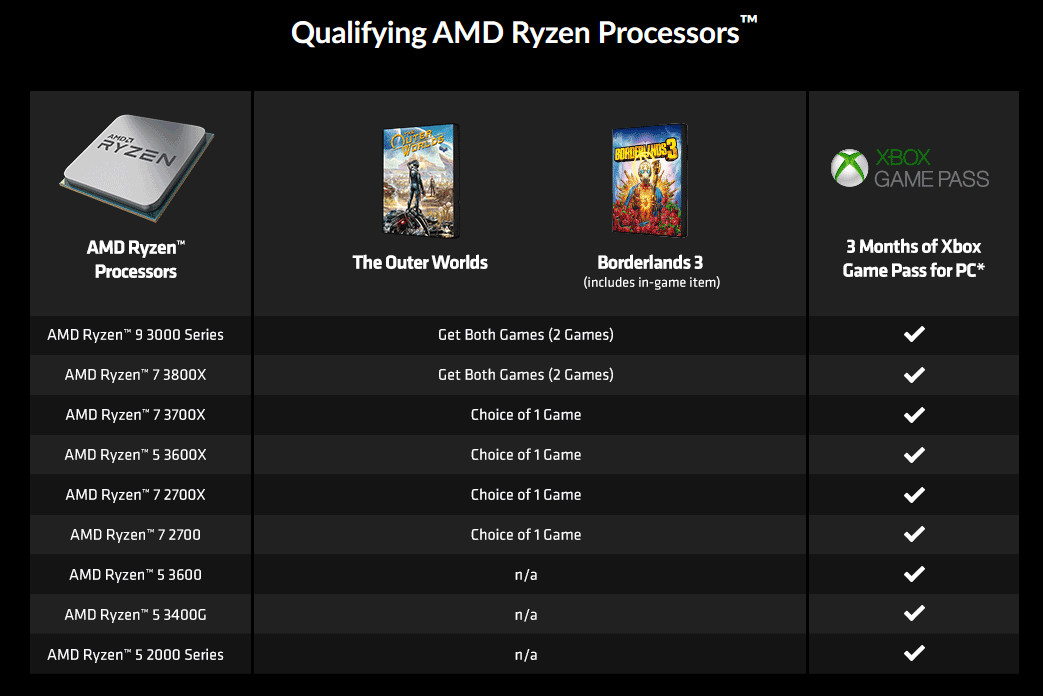Viewport: 1043px width, 696px height.
Task: Click 'Get Both Games' for Ryzen 9 3000 Series
Action: [x=525, y=335]
